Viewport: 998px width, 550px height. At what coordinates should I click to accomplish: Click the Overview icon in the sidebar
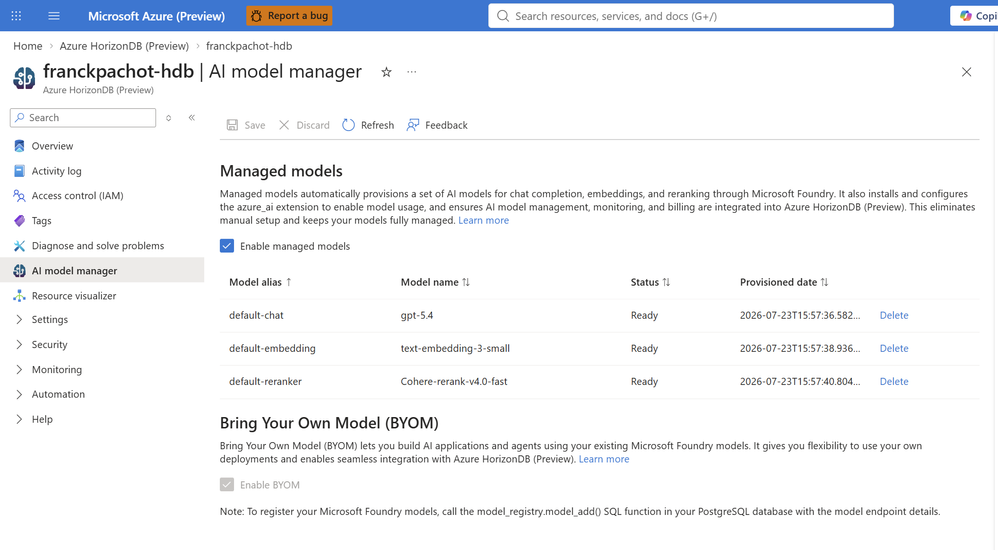pos(19,146)
